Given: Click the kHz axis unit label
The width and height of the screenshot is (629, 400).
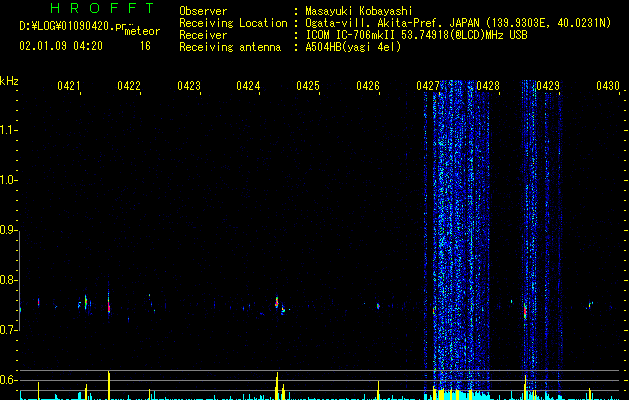Looking at the screenshot, I should pyautogui.click(x=9, y=81).
